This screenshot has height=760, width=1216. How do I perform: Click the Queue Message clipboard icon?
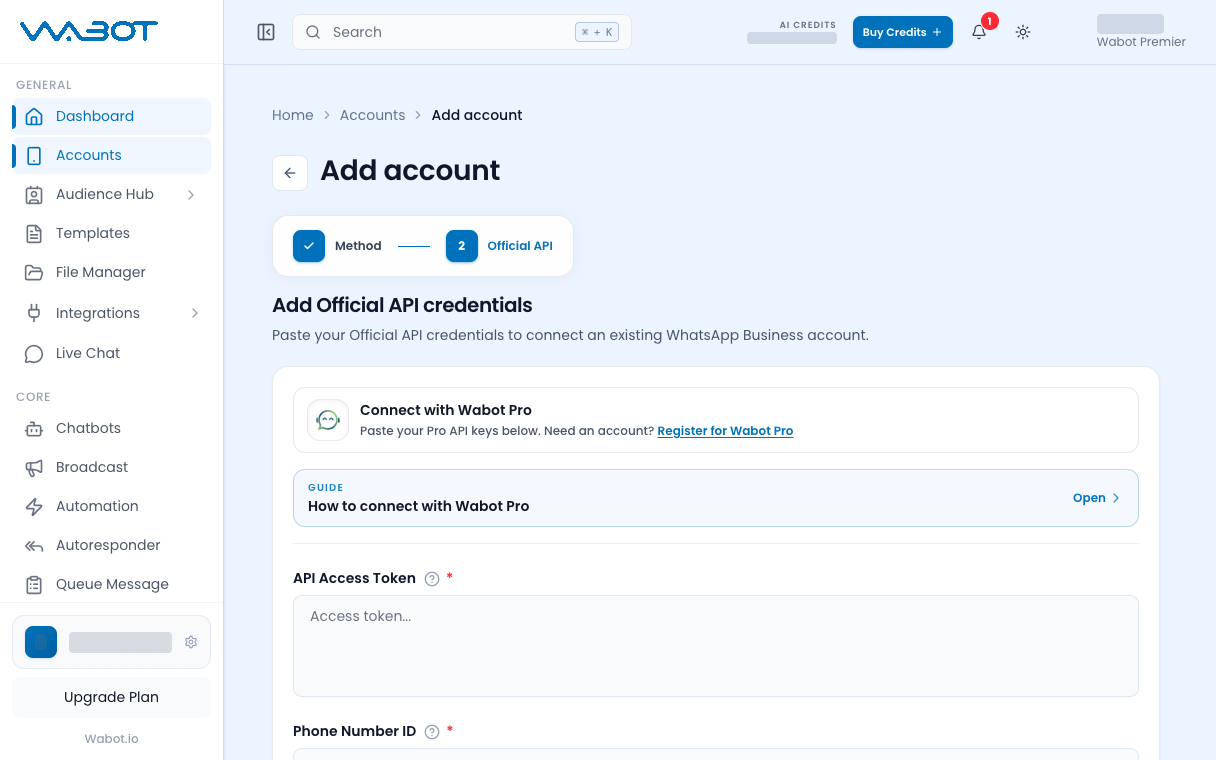coord(34,584)
